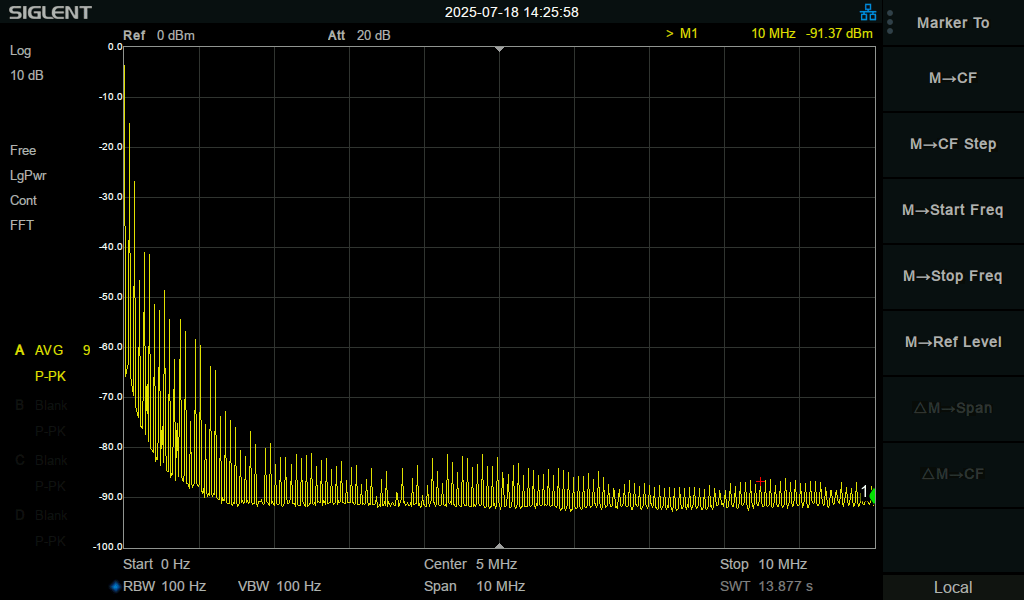Image resolution: width=1024 pixels, height=600 pixels.
Task: Click the Local status button
Action: 953,587
